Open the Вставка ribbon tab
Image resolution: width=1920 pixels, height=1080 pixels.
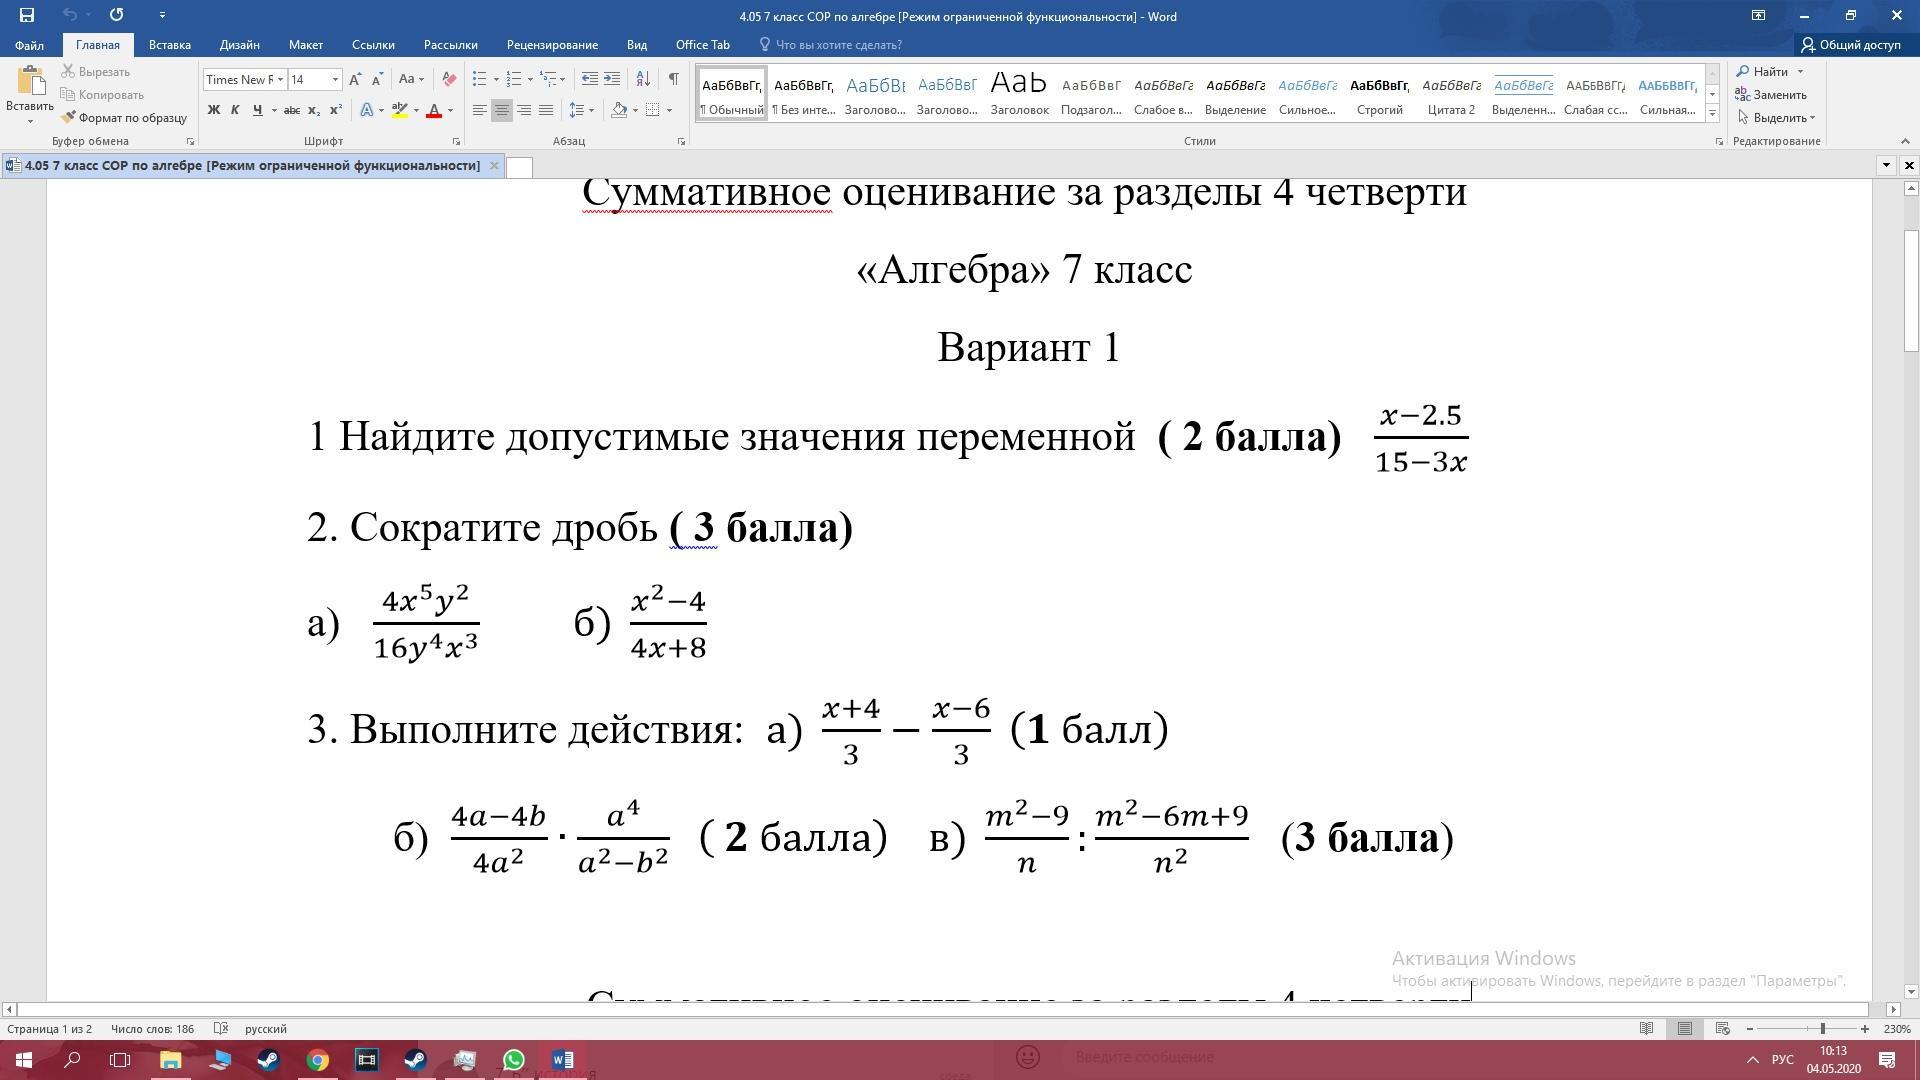point(169,45)
